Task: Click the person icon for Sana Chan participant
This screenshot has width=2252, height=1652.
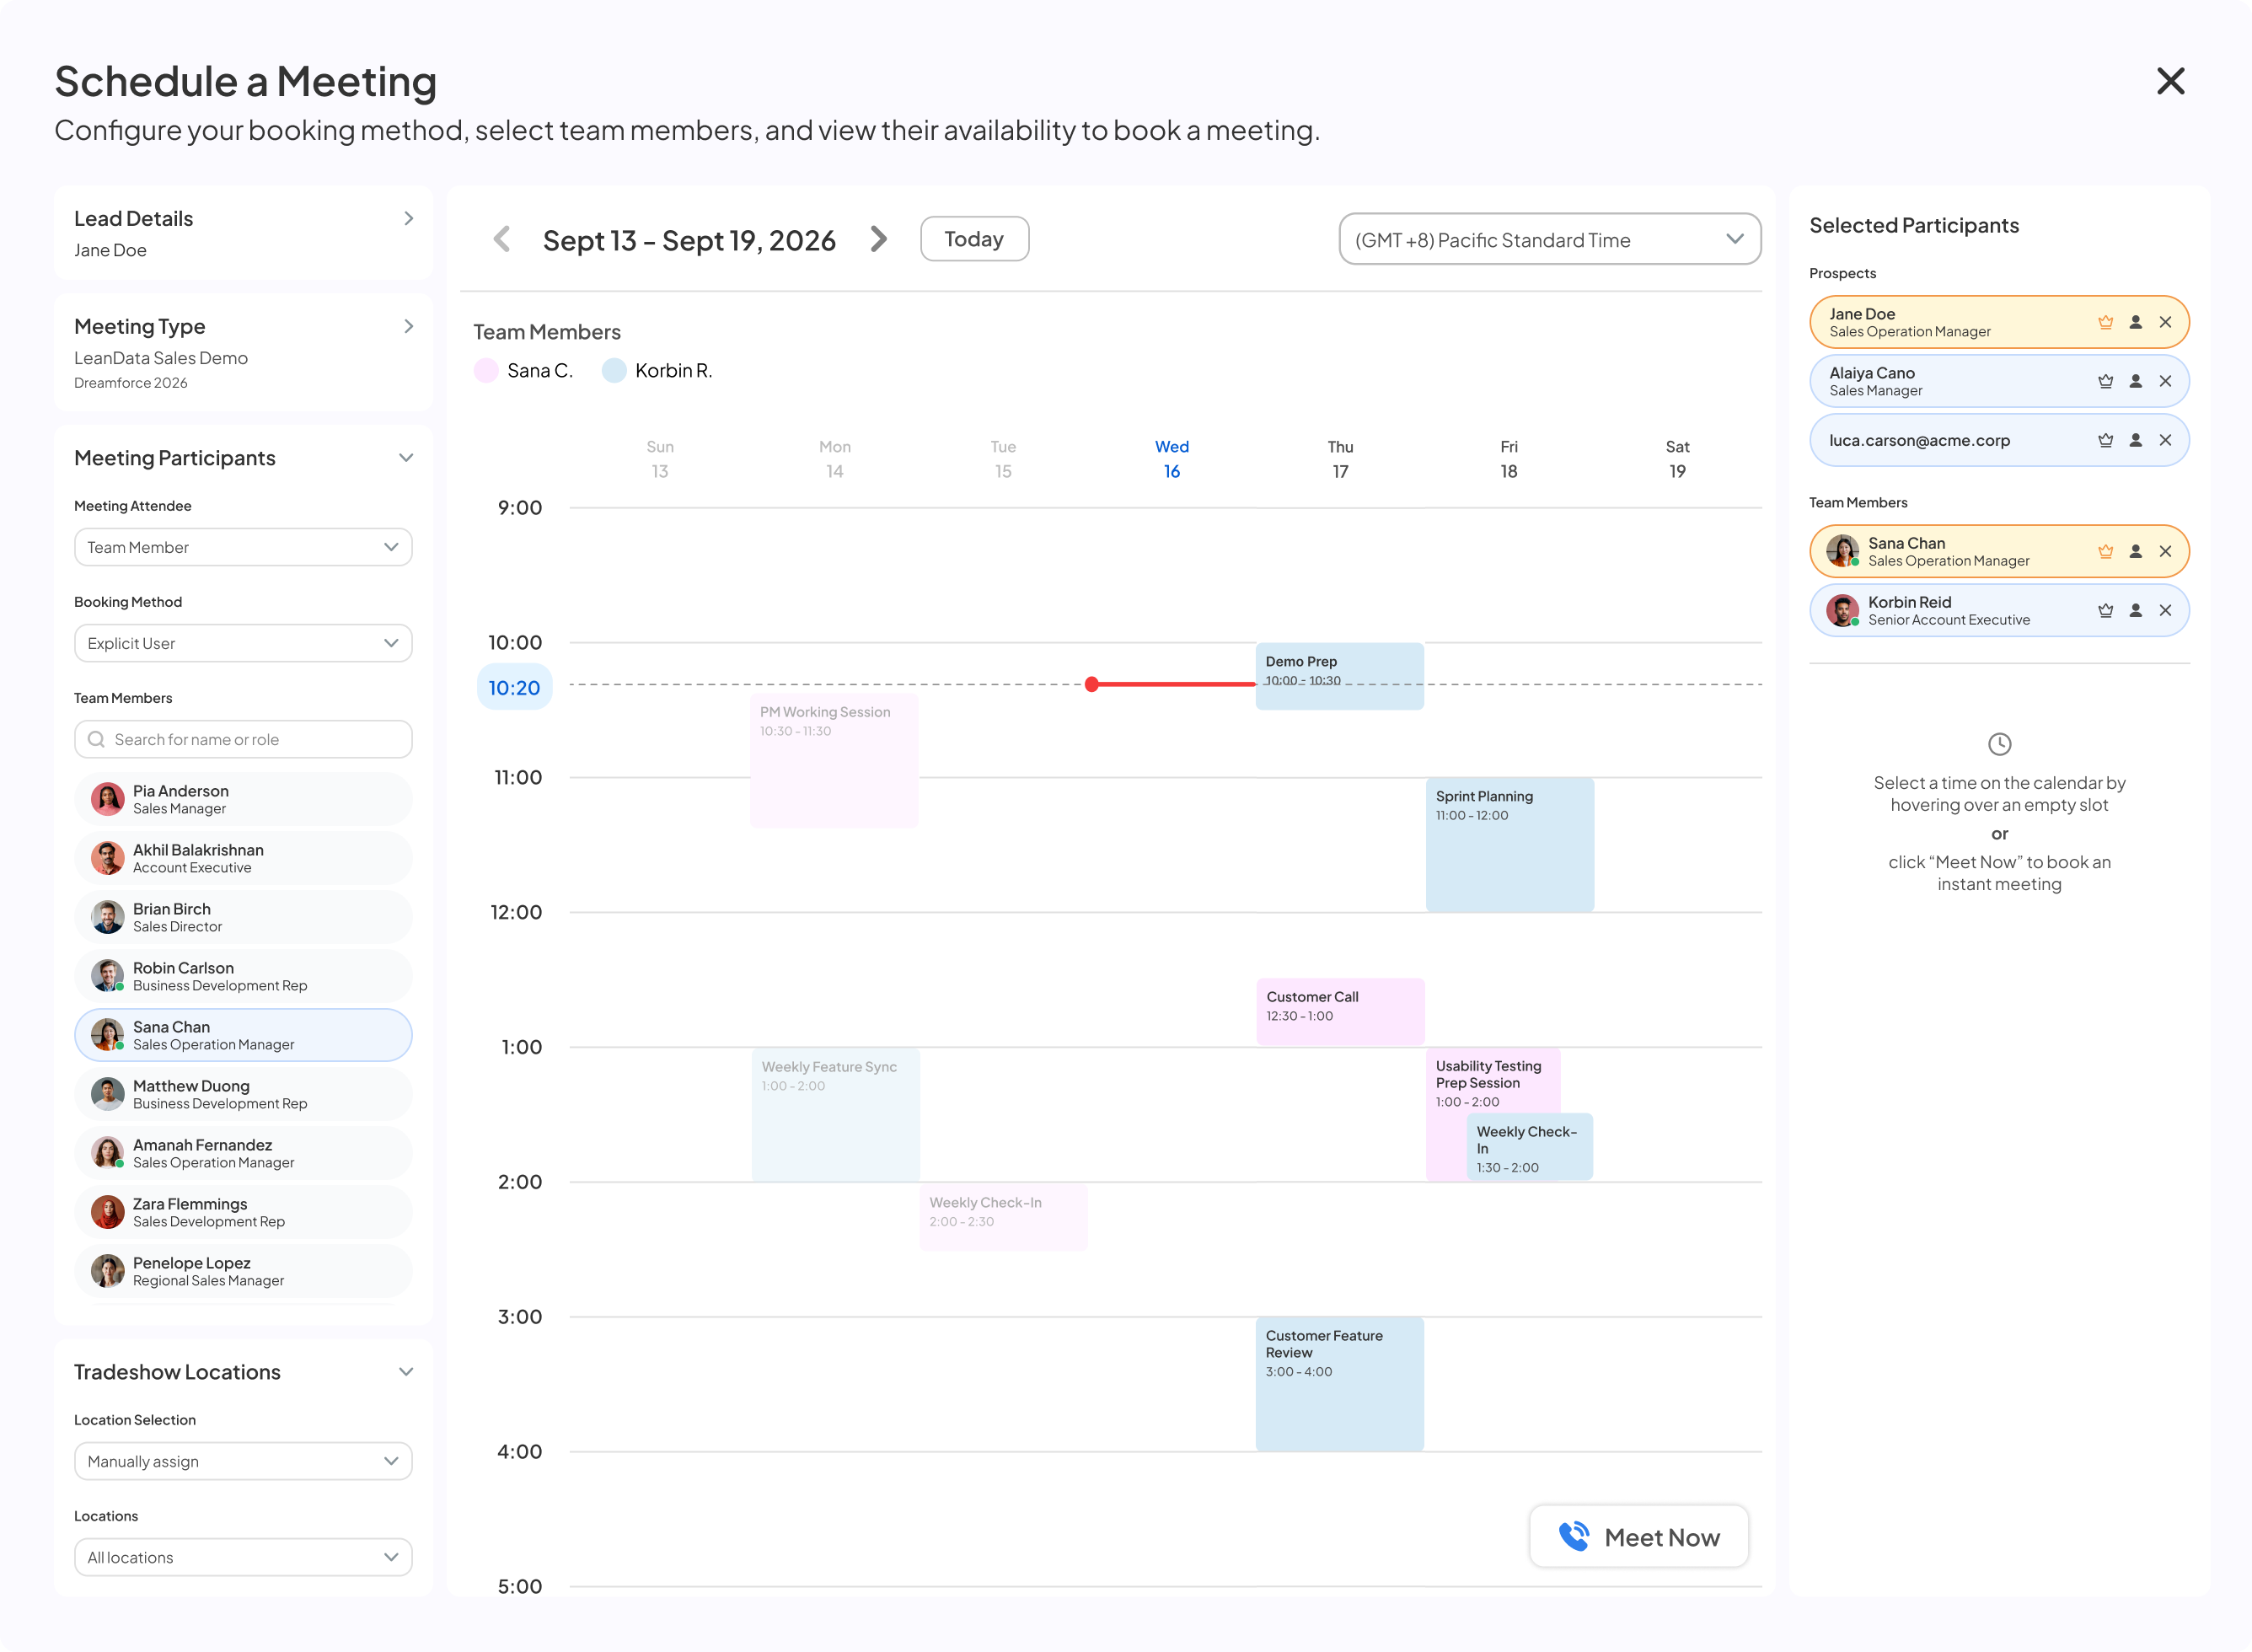Action: click(2136, 551)
